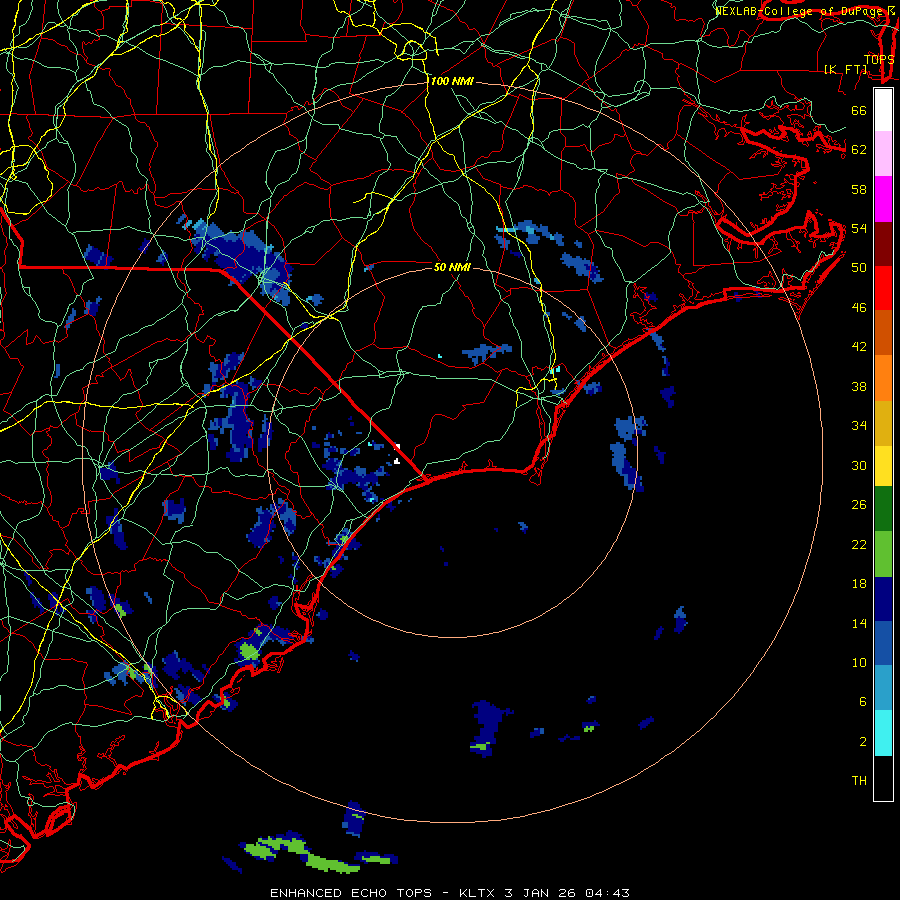Viewport: 900px width, 900px height.
Task: Click the "58" legend value
Action: point(859,189)
